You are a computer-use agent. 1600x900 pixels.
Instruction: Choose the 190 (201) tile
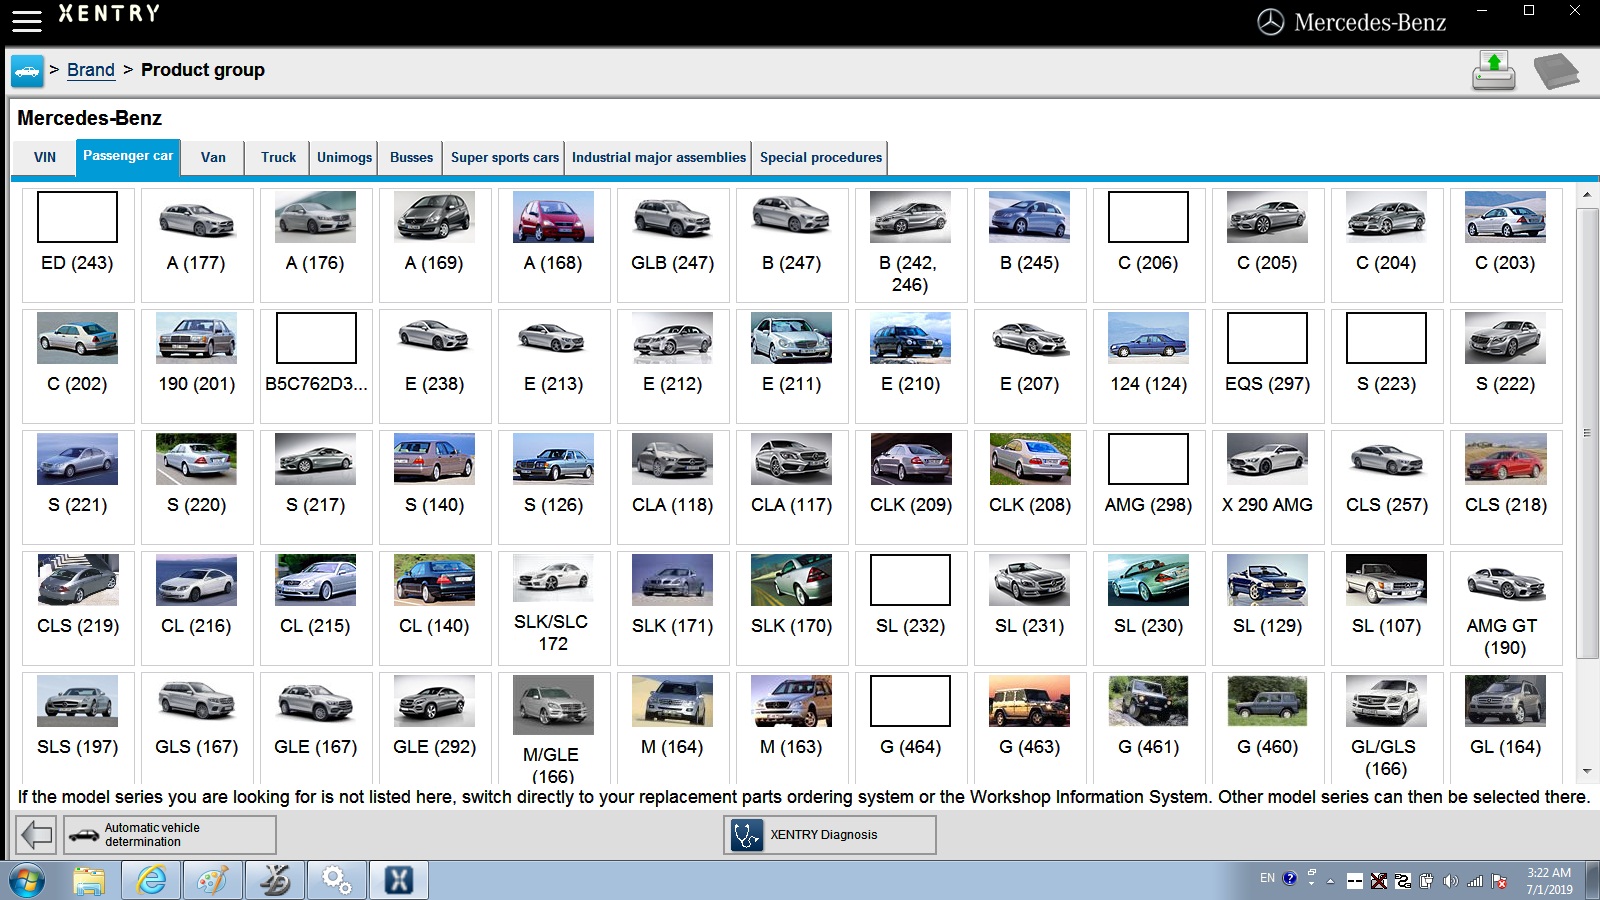point(197,366)
